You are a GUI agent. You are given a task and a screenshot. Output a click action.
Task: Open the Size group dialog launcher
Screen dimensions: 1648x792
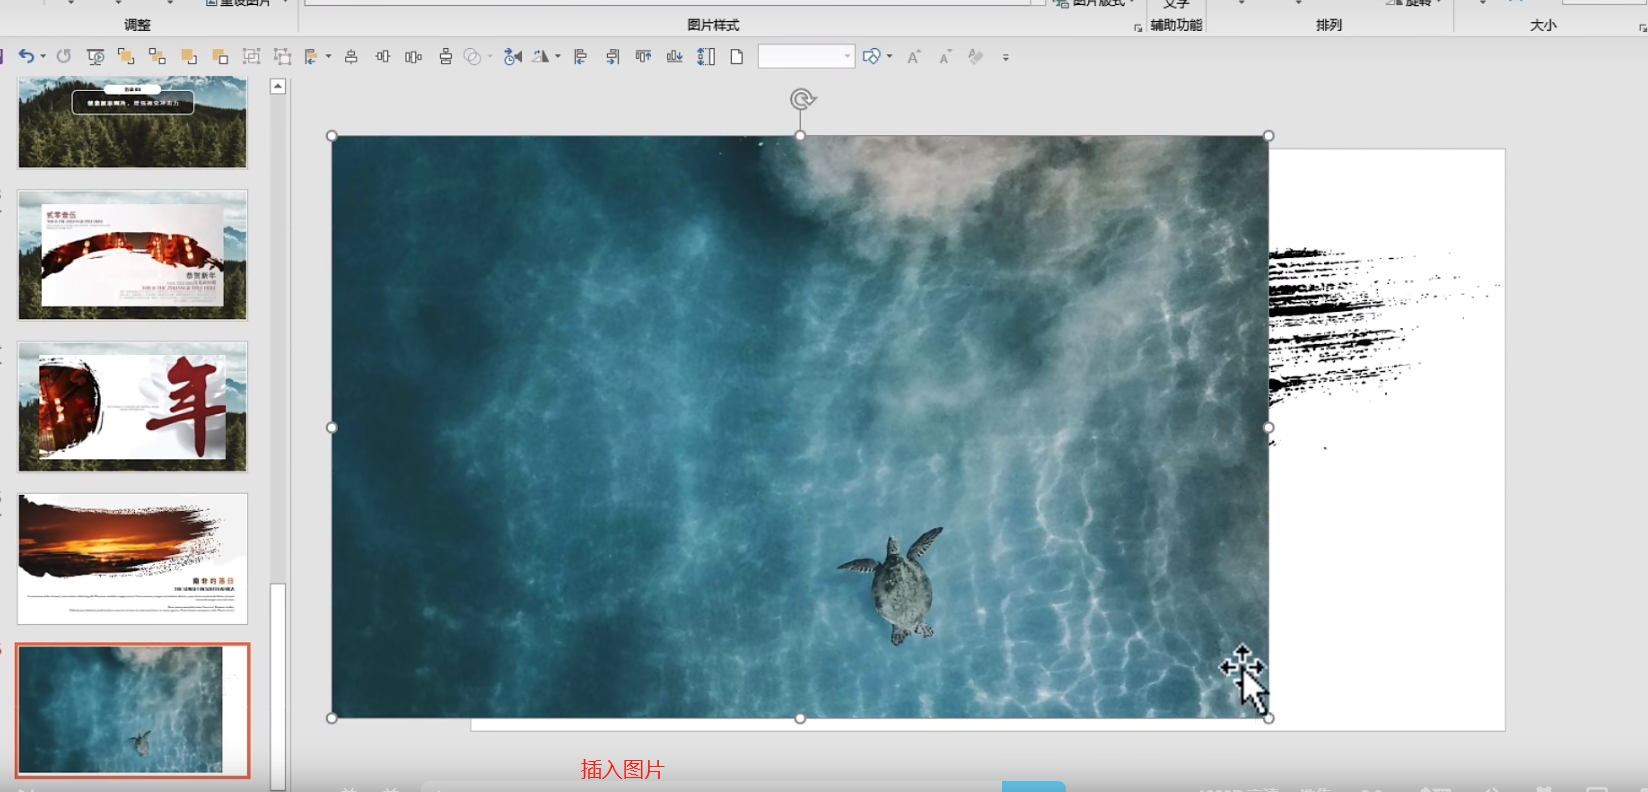point(1642,27)
